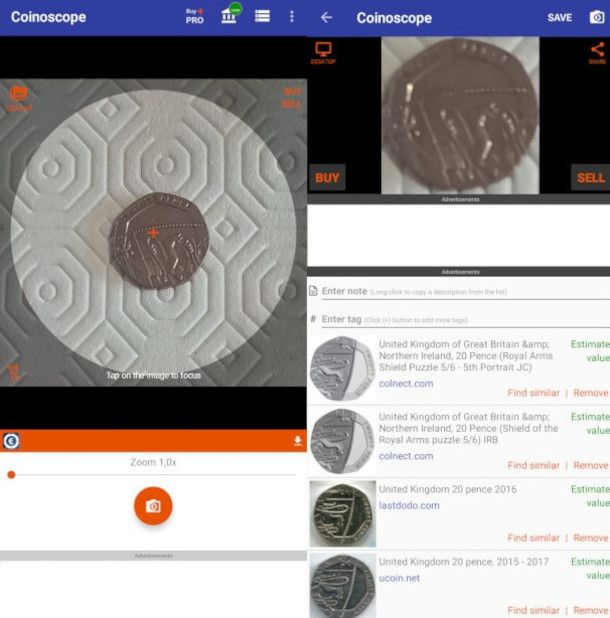
Task: Tap SAVE in the results header
Action: pos(560,18)
